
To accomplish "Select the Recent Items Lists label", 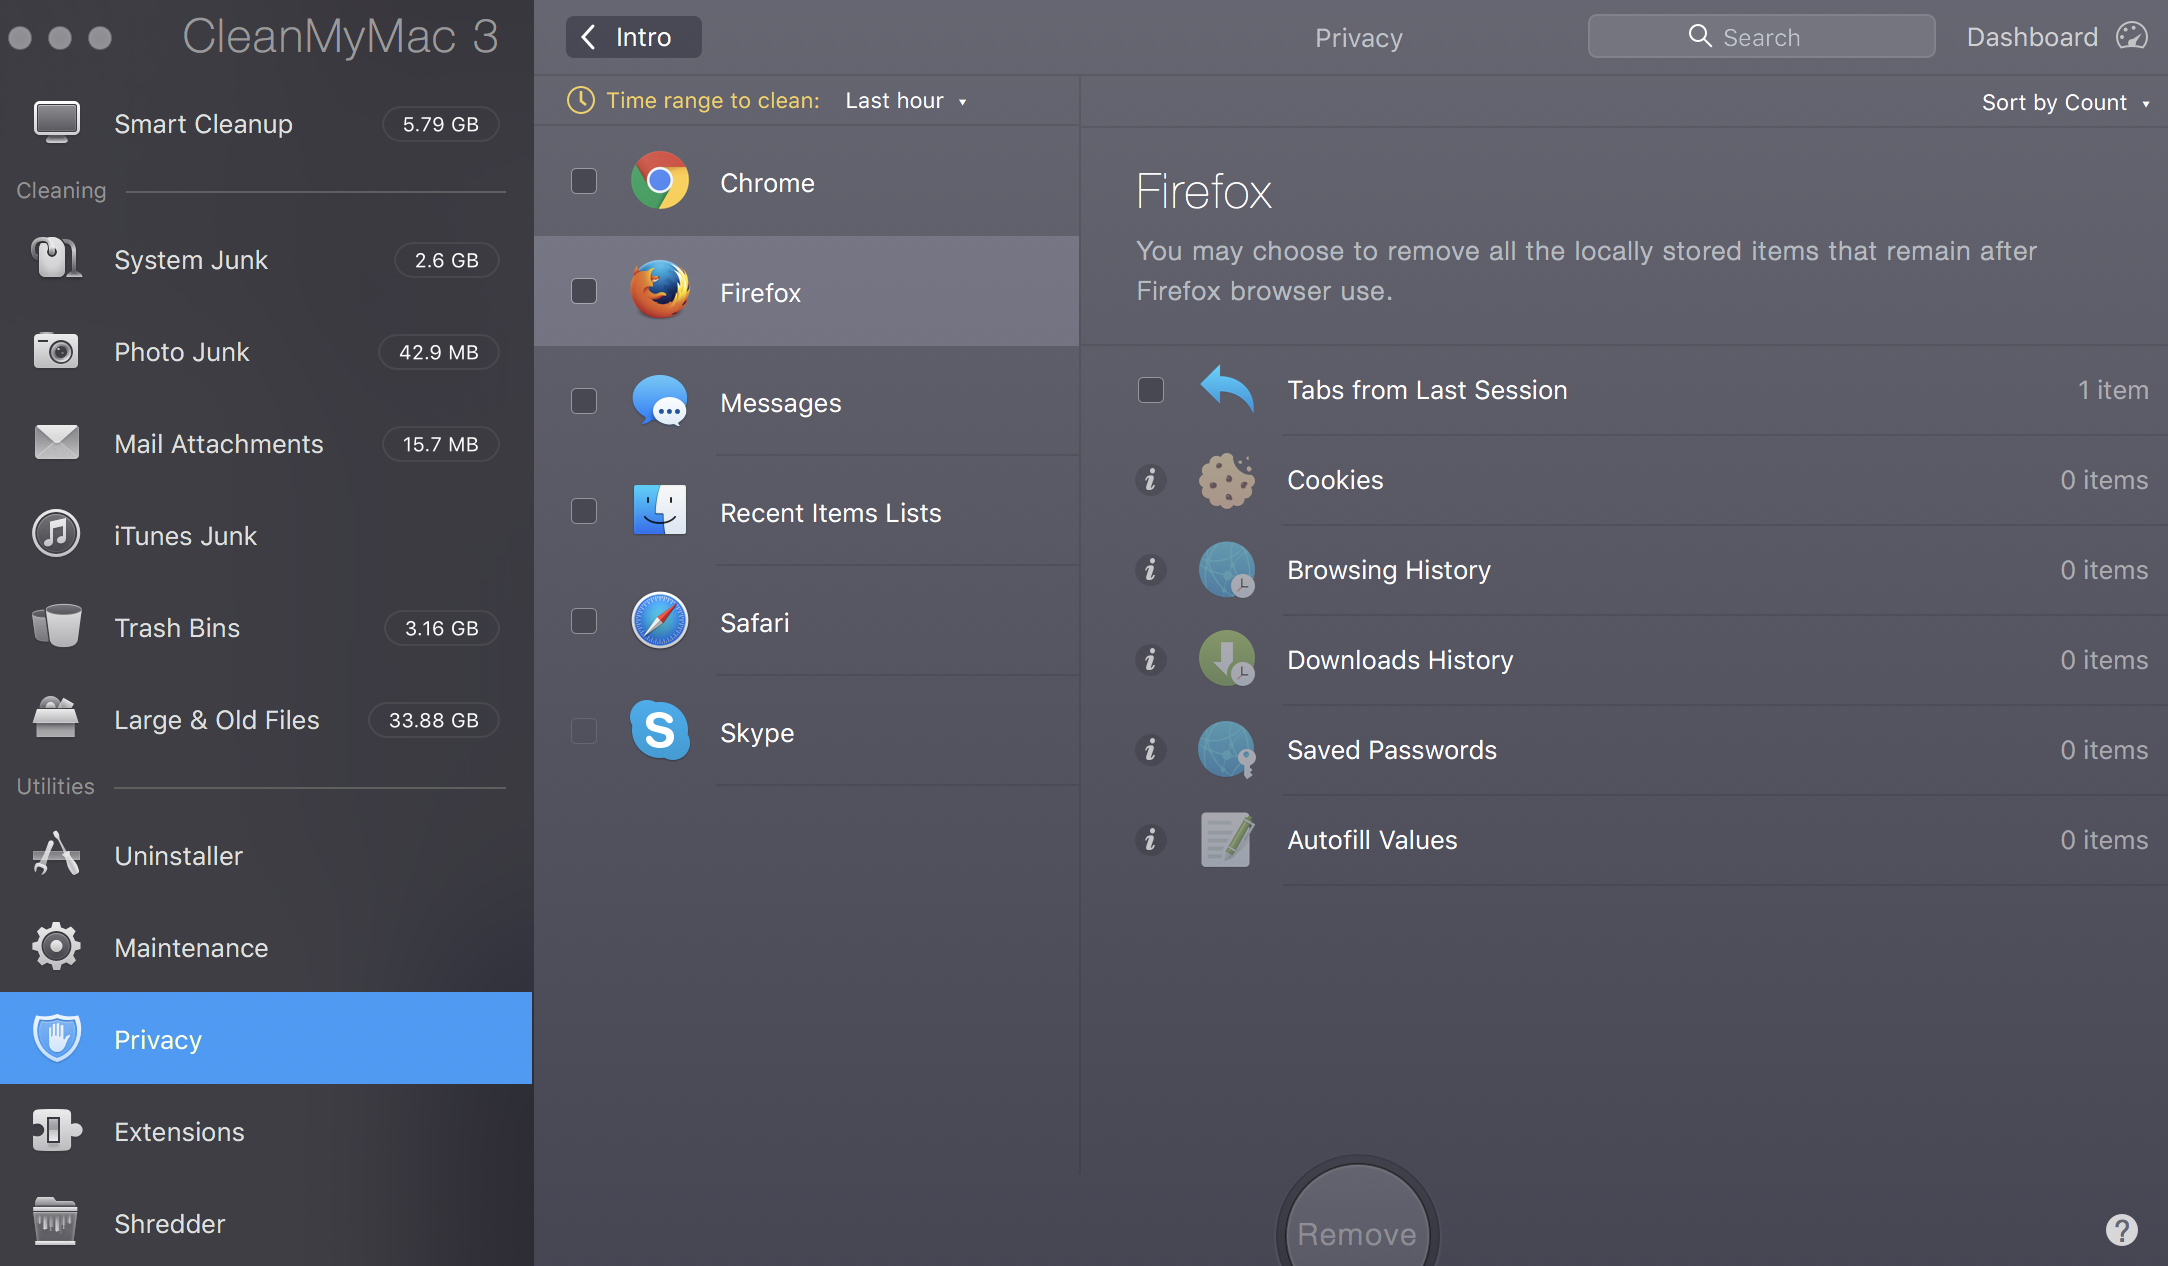I will [x=831, y=513].
